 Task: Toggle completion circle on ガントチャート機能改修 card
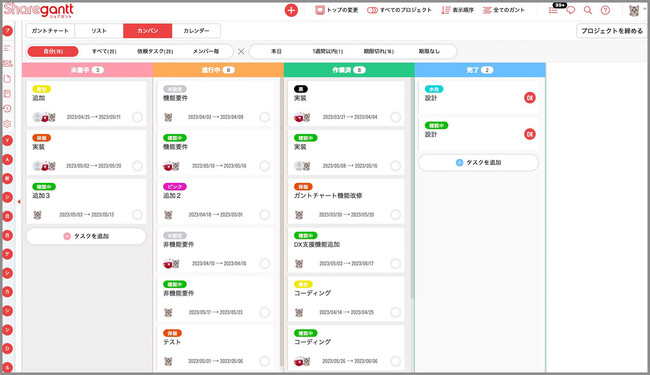[395, 215]
